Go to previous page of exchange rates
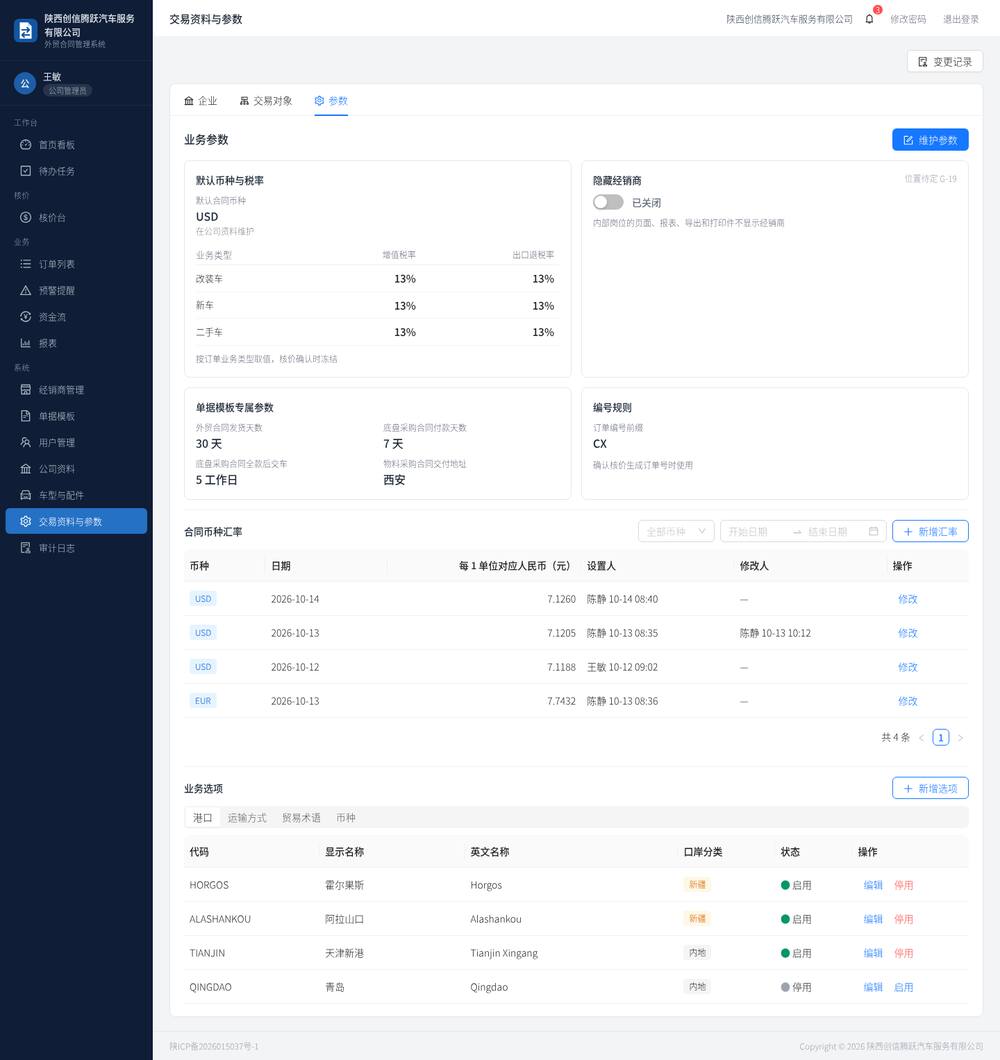1000x1060 pixels. tap(921, 738)
